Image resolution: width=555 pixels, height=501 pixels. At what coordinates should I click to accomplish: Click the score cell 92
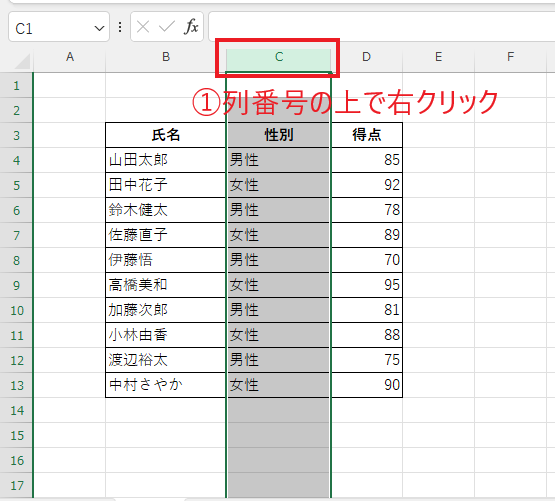click(366, 186)
